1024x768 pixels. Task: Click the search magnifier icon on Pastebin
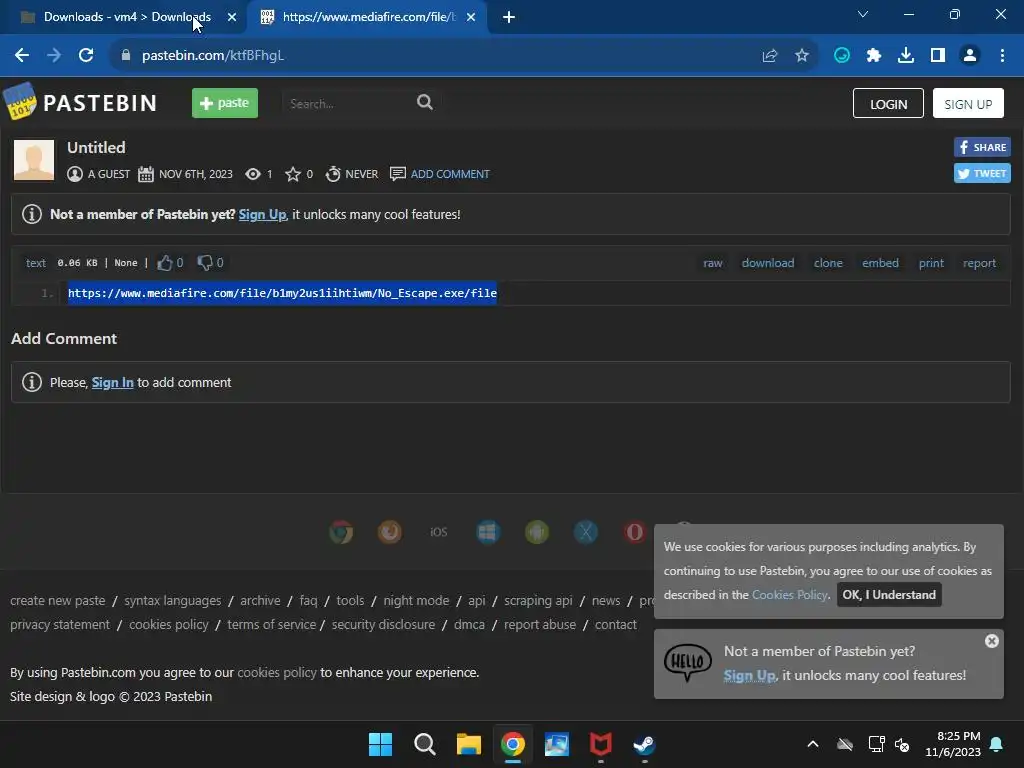point(424,103)
